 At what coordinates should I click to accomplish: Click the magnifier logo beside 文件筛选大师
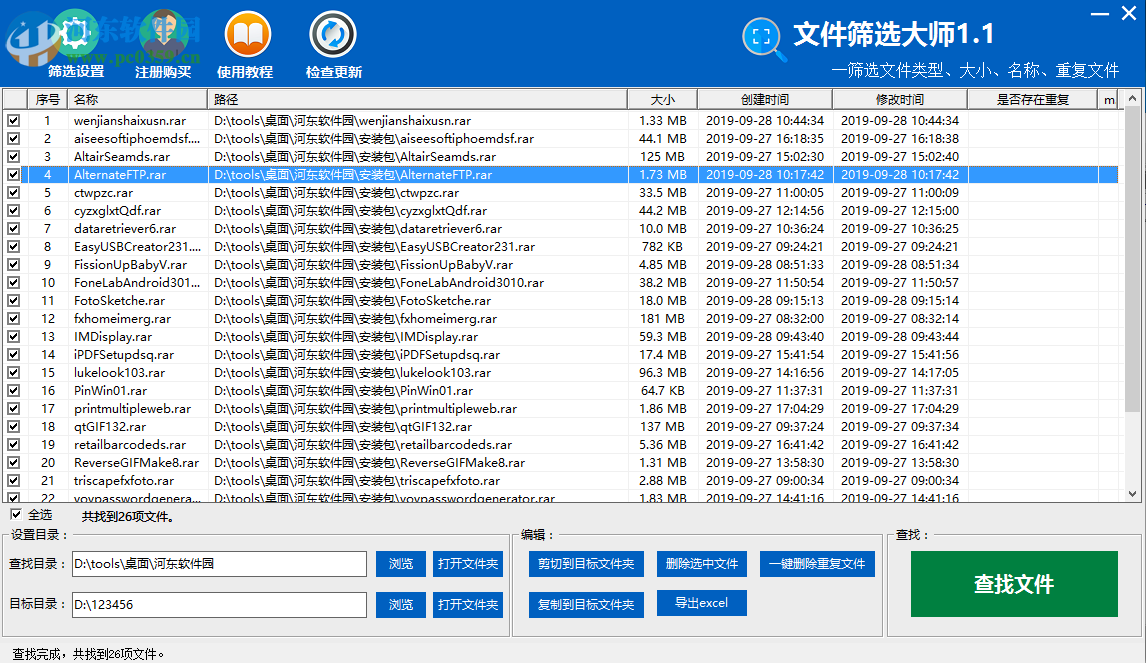click(764, 39)
